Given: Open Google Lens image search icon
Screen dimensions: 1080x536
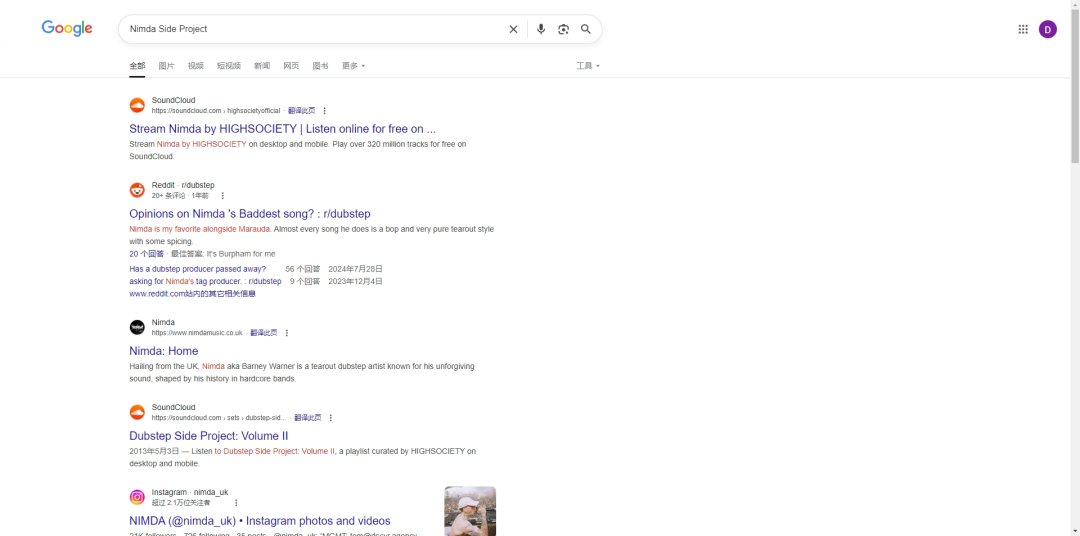Looking at the screenshot, I should point(563,29).
